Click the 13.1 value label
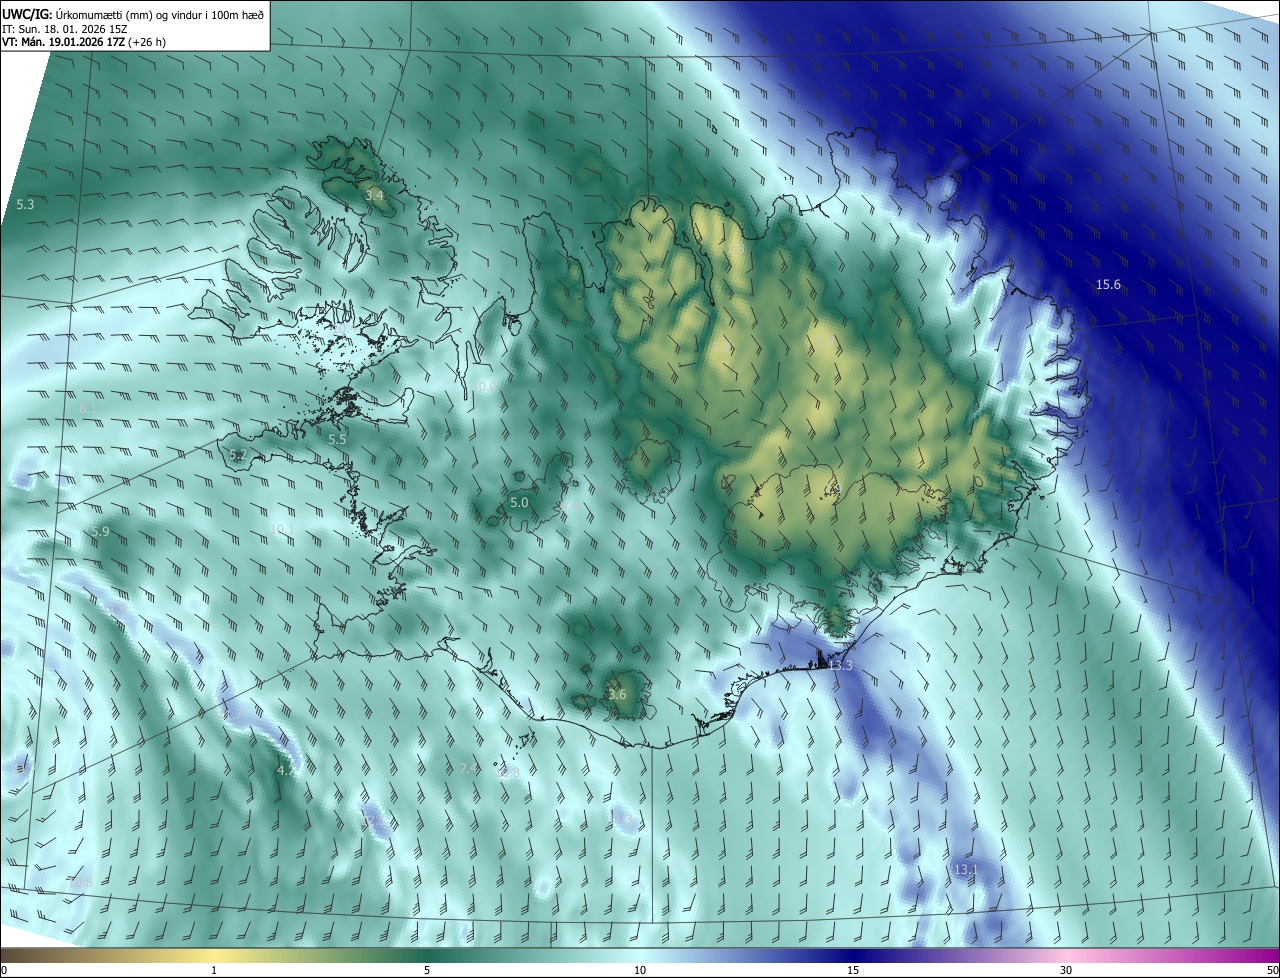This screenshot has height=978, width=1280. pos(965,870)
